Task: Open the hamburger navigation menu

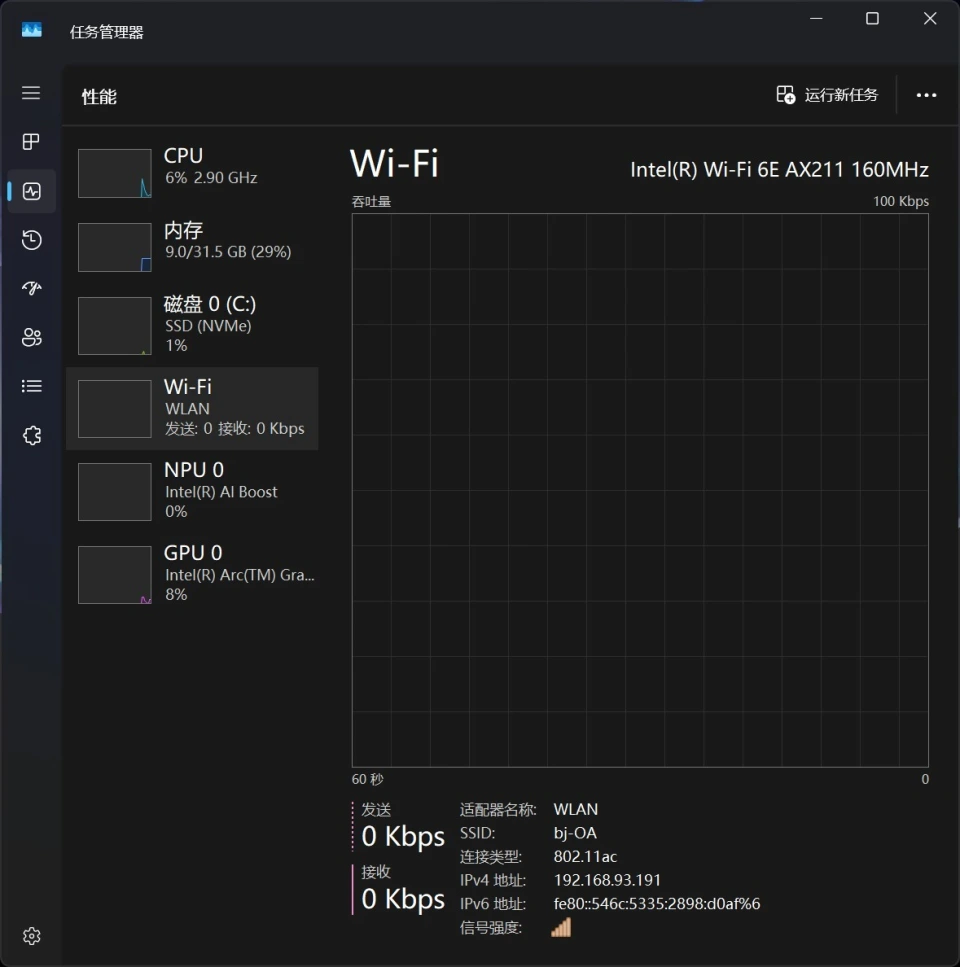Action: 31,93
